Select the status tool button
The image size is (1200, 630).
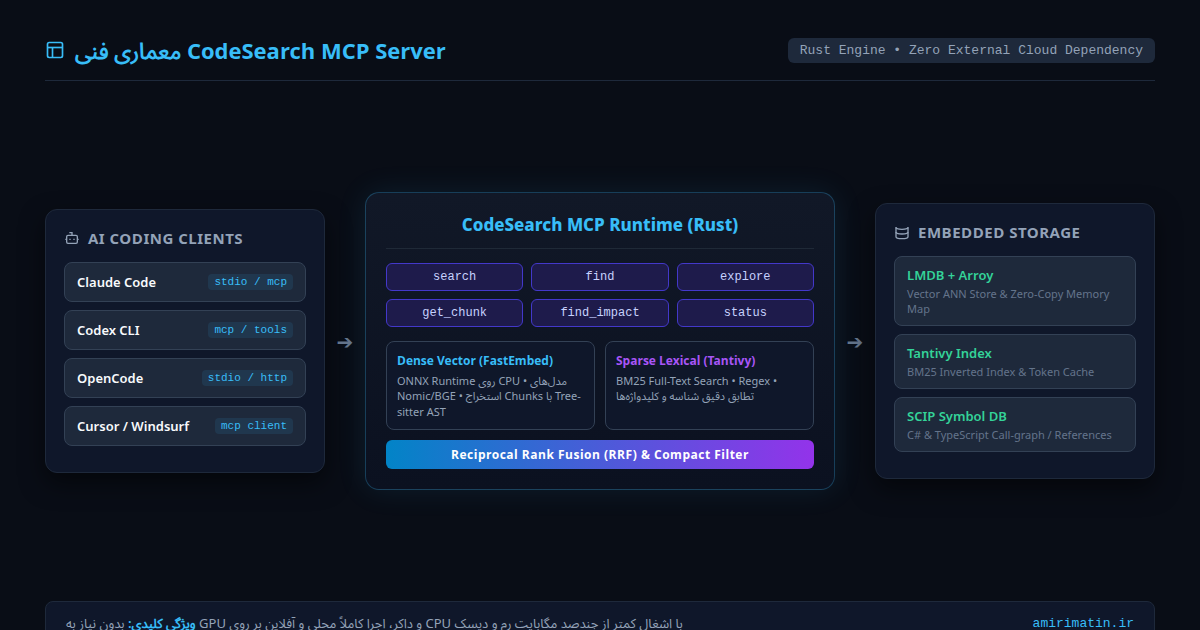pos(745,312)
